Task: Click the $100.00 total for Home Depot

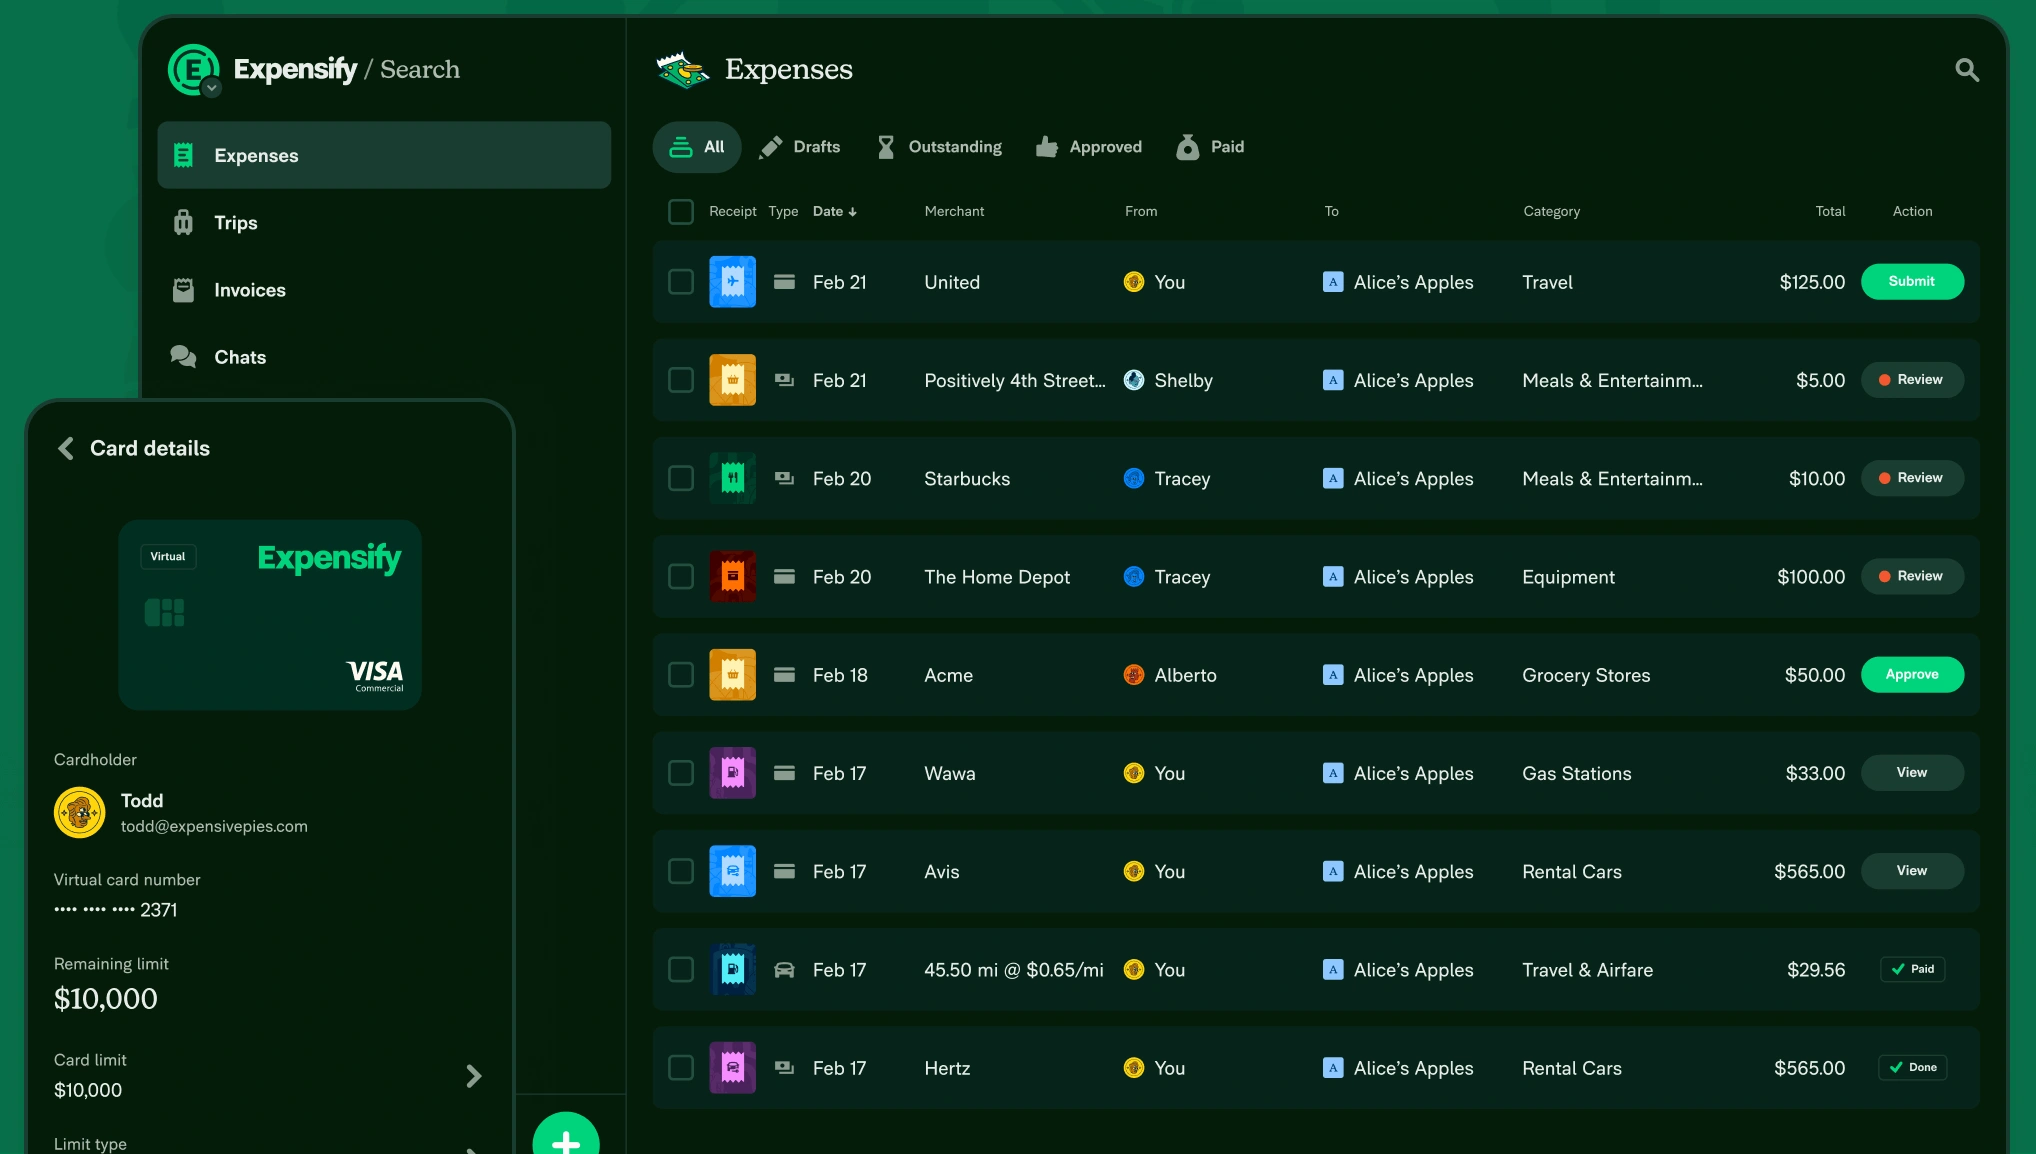Action: 1811,577
